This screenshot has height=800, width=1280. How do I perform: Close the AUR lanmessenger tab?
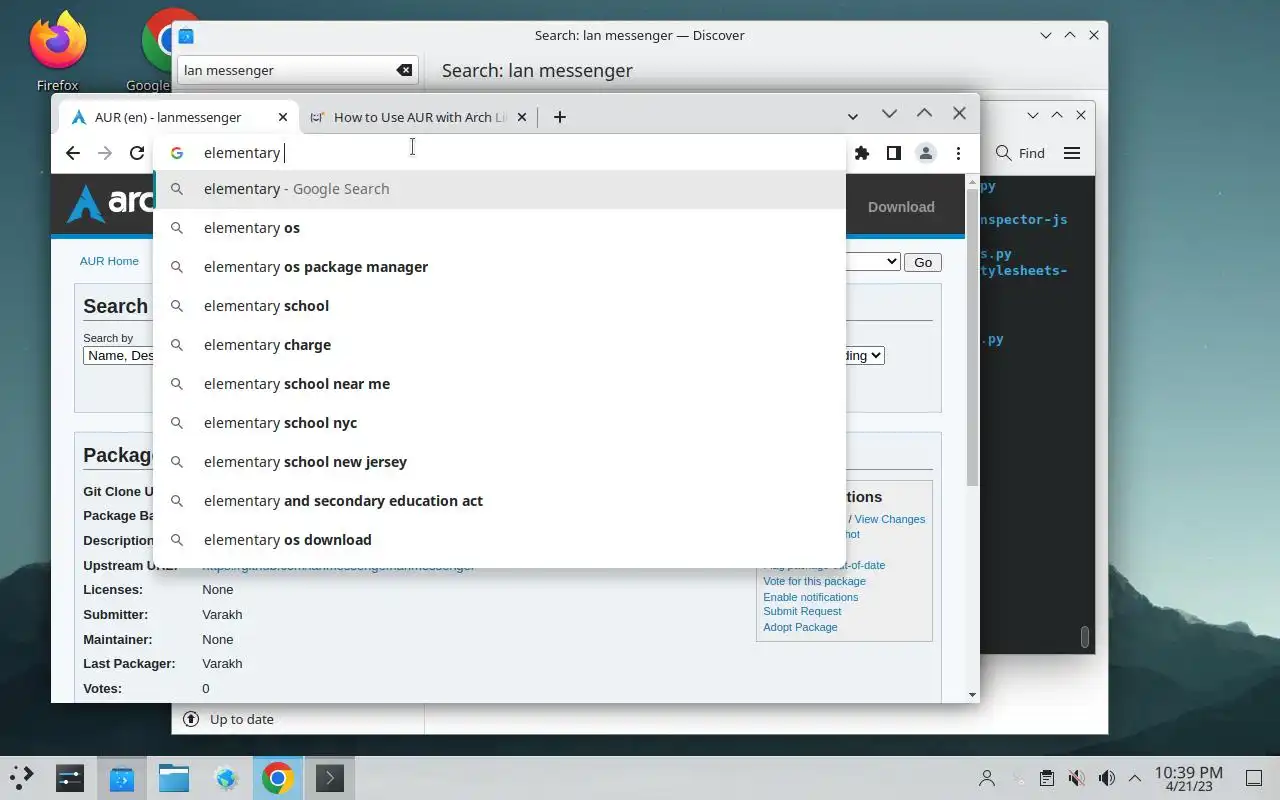[283, 117]
